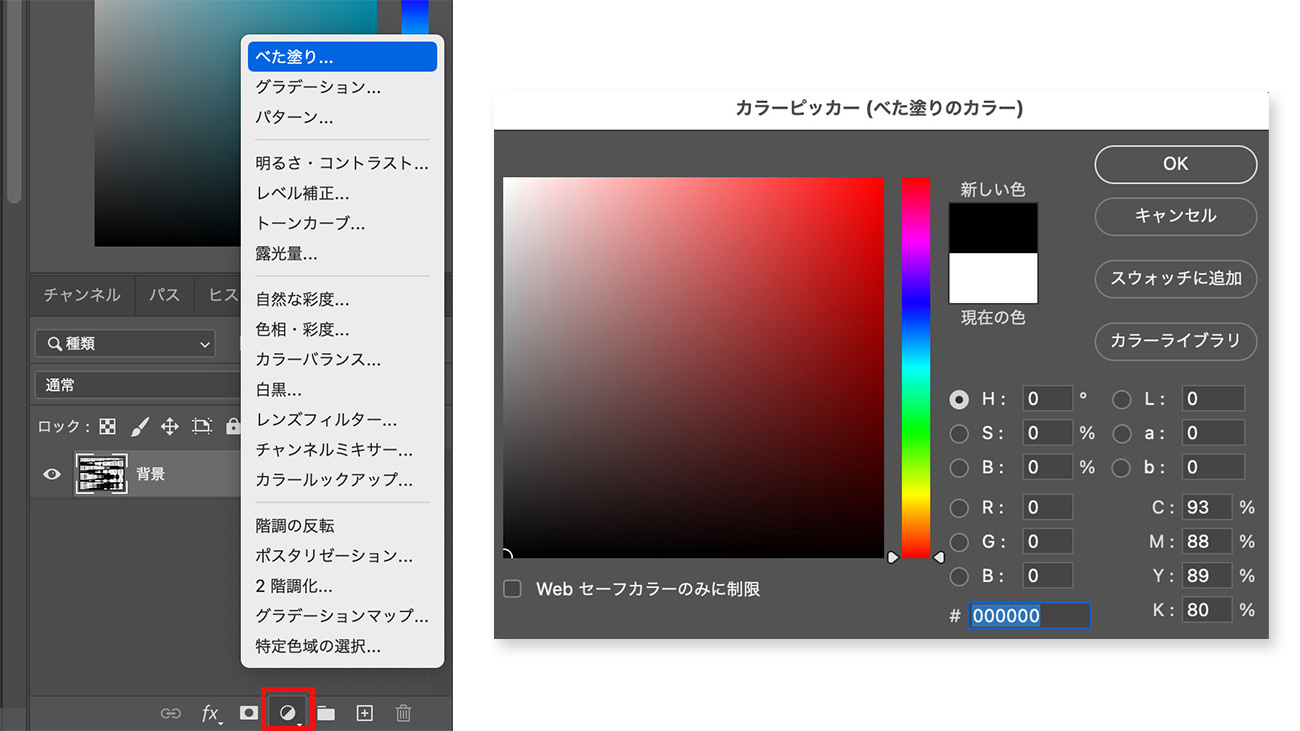Screen dimensions: 1300x731
Task: Select the L lightness radio button
Action: click(1122, 399)
